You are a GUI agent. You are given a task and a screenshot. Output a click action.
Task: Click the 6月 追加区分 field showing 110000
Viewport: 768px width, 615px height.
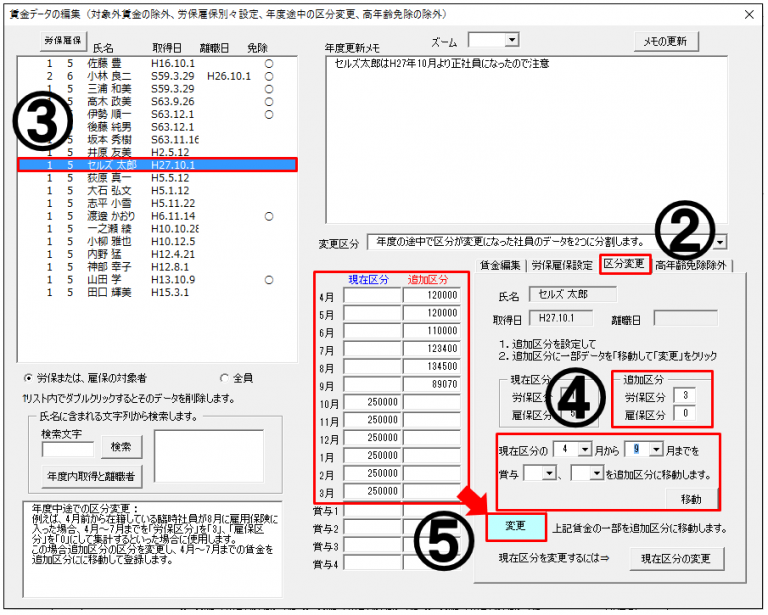[x=432, y=331]
